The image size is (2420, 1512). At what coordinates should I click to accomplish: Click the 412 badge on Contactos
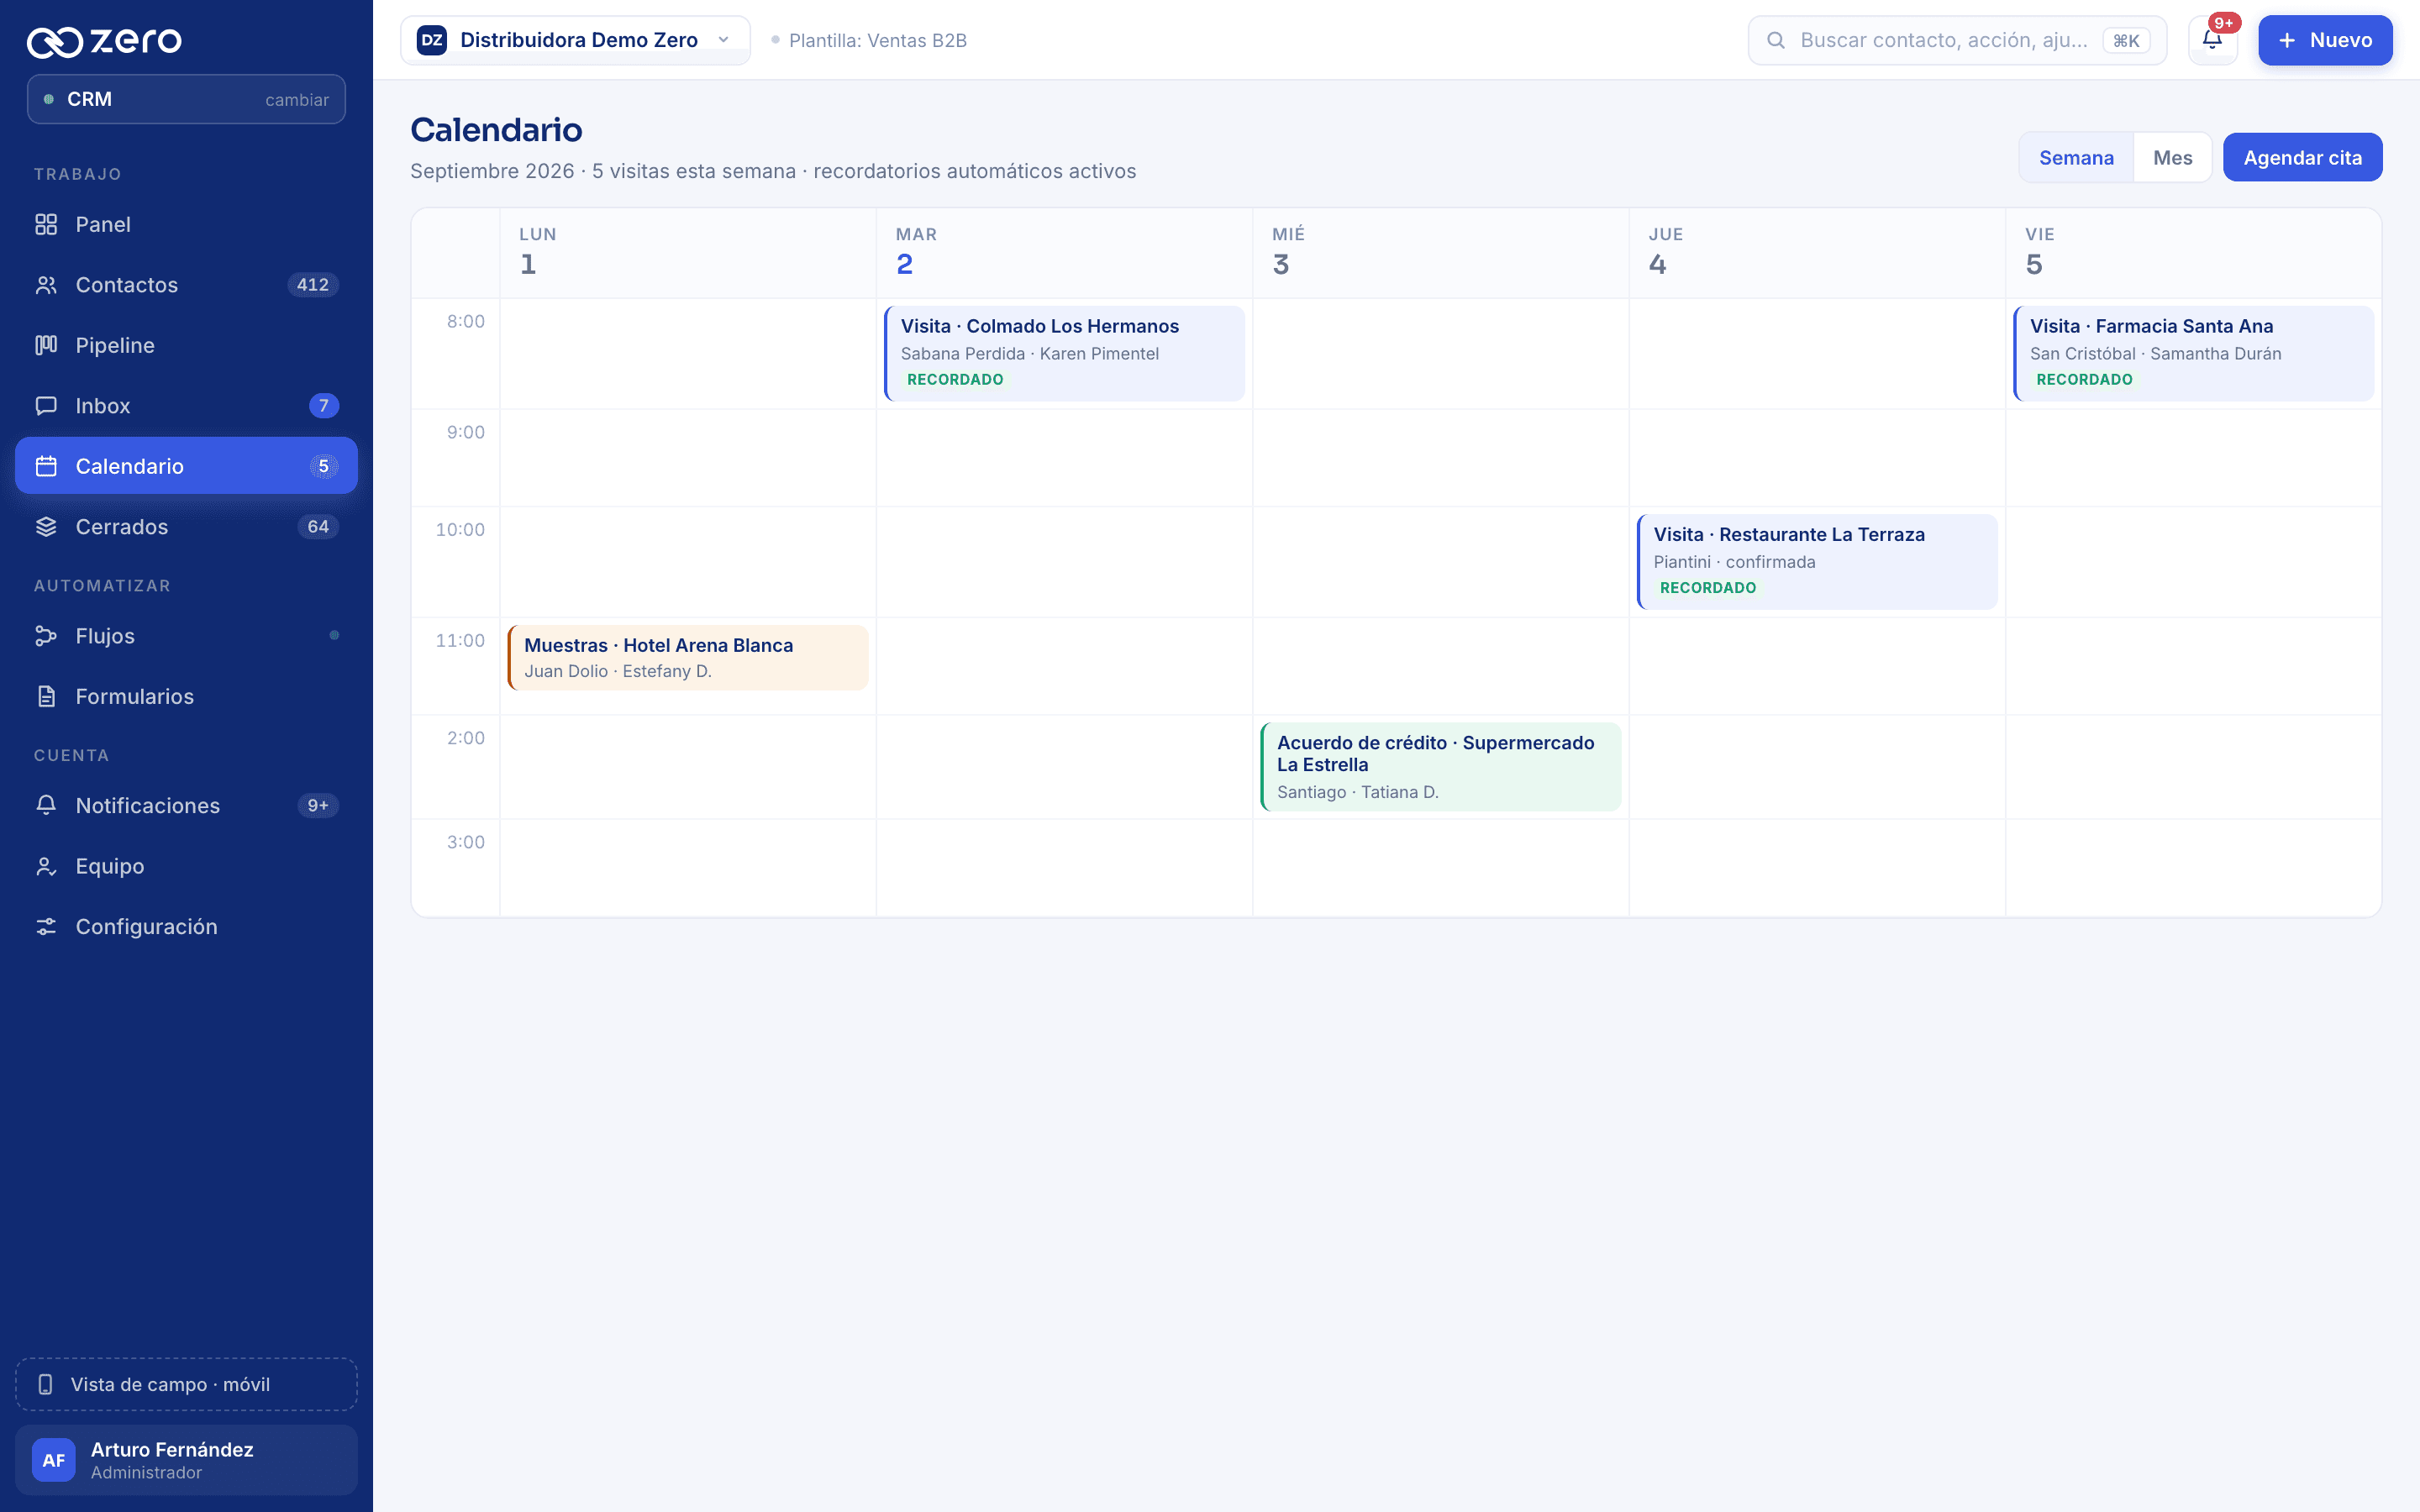click(x=312, y=285)
